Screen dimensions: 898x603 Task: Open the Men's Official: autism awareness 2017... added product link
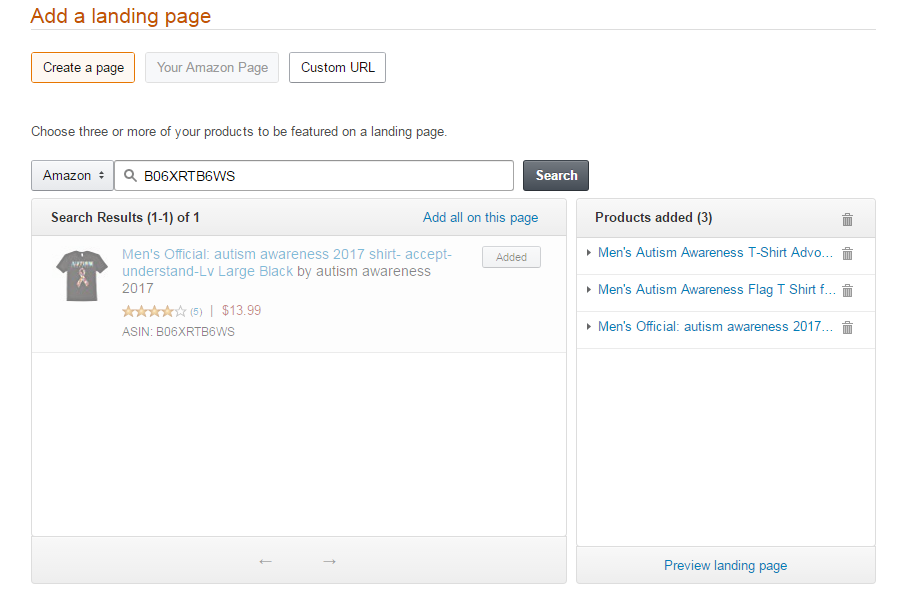pyautogui.click(x=715, y=326)
